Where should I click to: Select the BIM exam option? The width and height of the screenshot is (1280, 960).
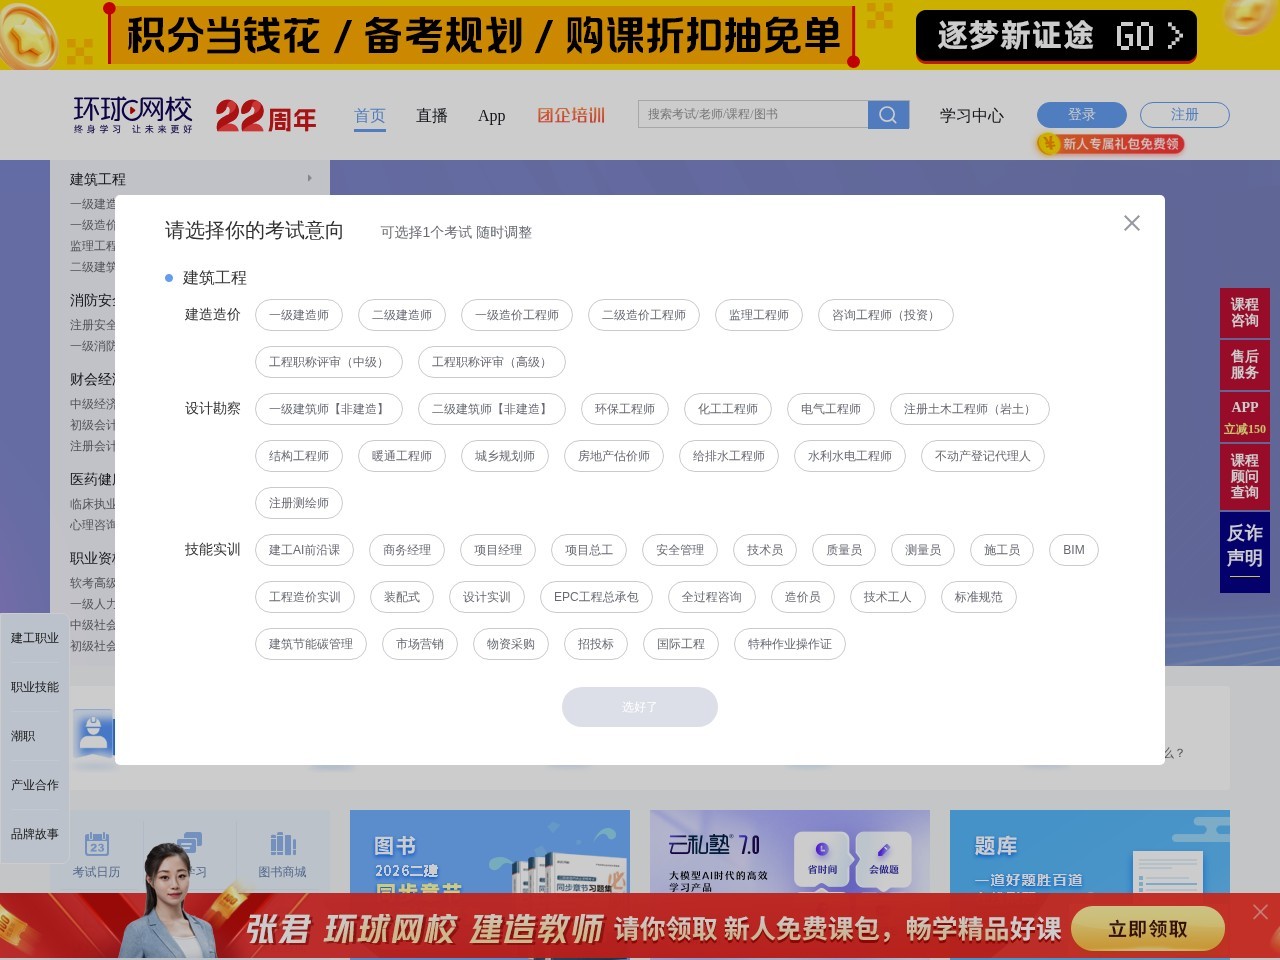(1073, 550)
